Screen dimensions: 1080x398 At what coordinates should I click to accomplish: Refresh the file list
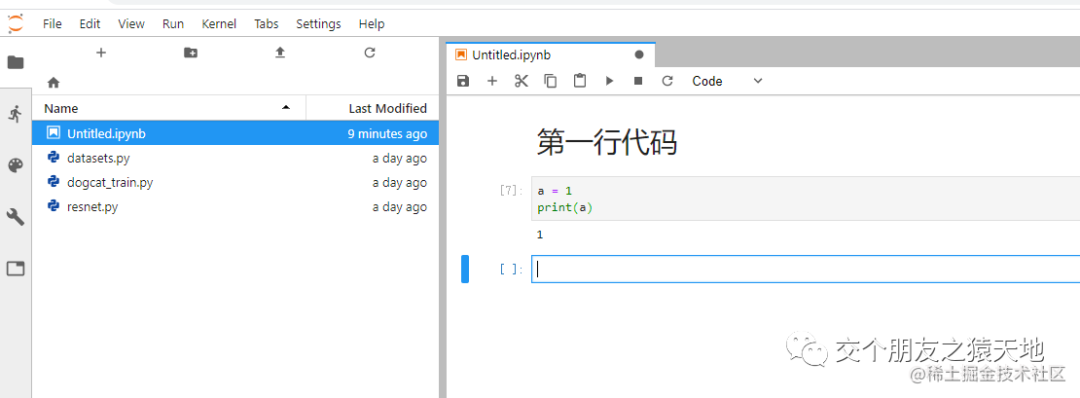click(x=370, y=52)
